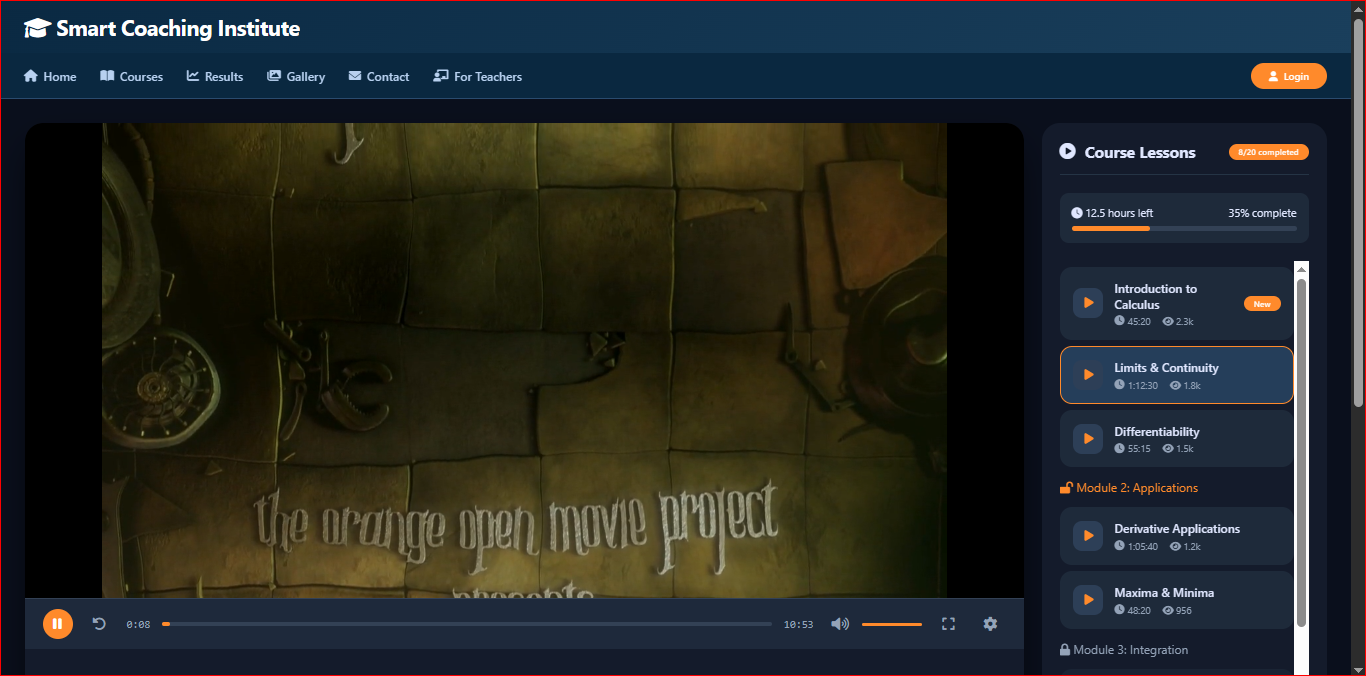Play the Introduction to Calculus lesson

pos(1088,303)
